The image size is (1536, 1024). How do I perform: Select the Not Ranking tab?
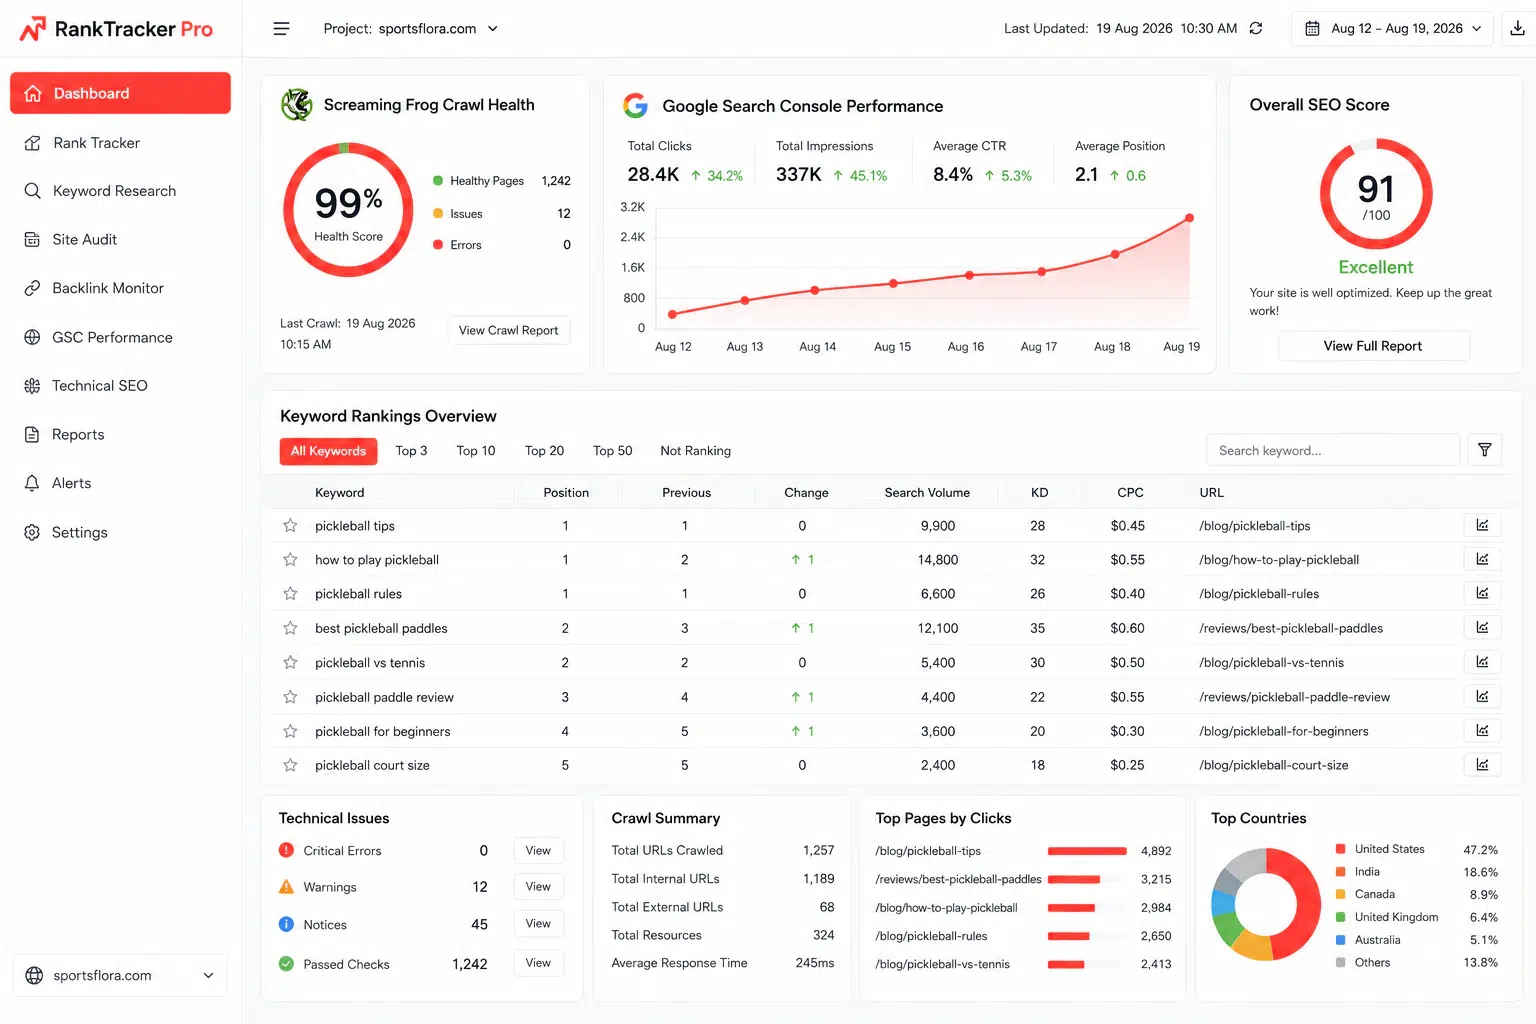[695, 451]
